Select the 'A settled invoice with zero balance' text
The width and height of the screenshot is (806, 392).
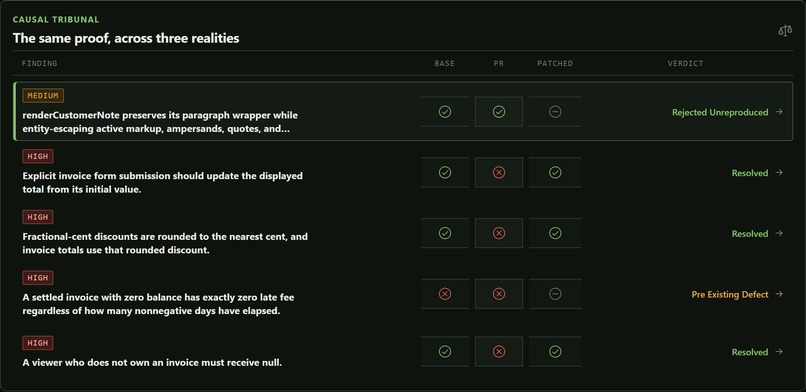tap(158, 304)
